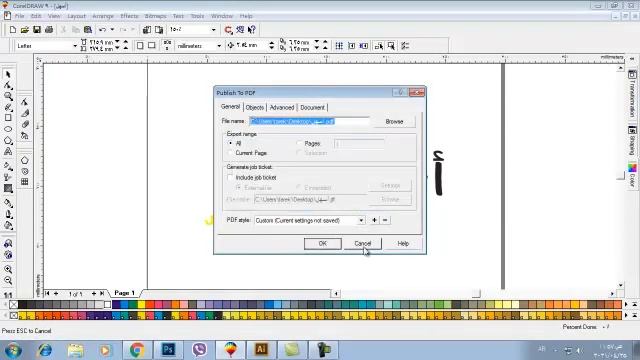Click nudge offset spinner arrows
This screenshot has width=640, height=360.
(271, 46)
